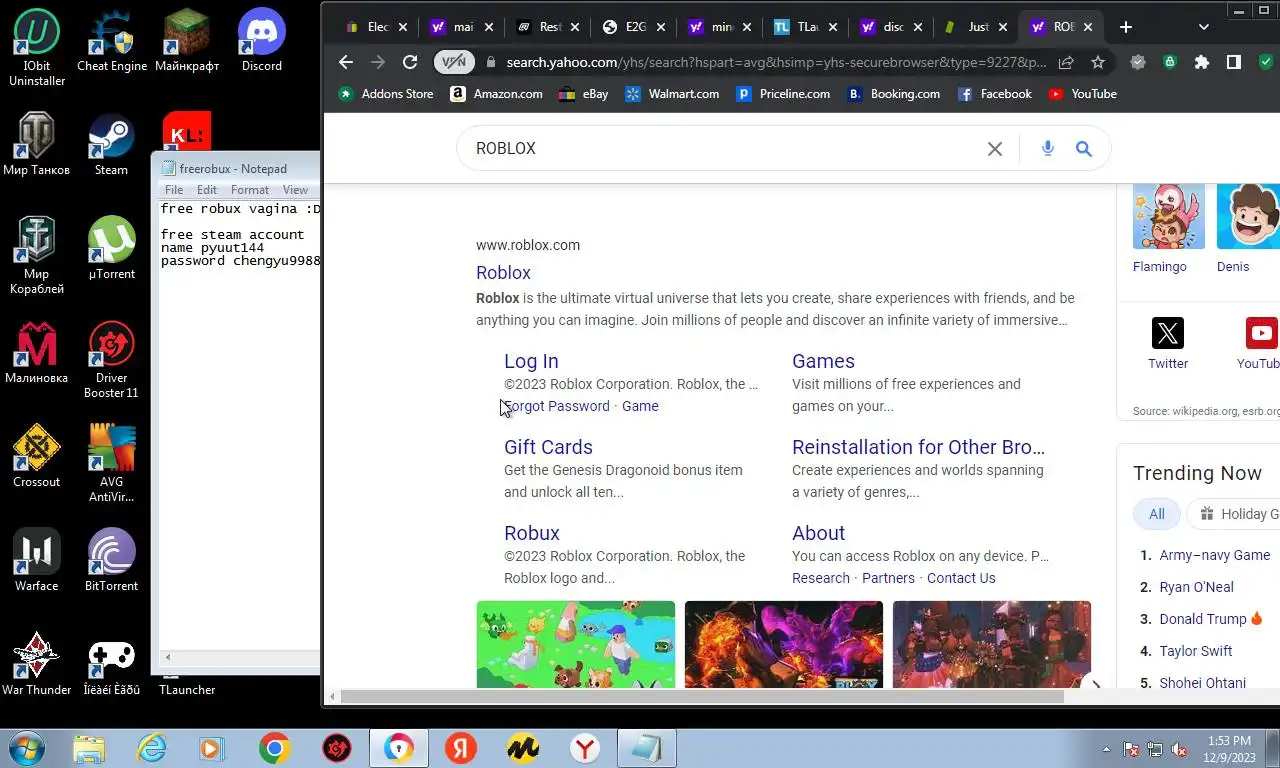Image resolution: width=1280 pixels, height=768 pixels.
Task: Click the blue search magnifier button
Action: (x=1084, y=149)
